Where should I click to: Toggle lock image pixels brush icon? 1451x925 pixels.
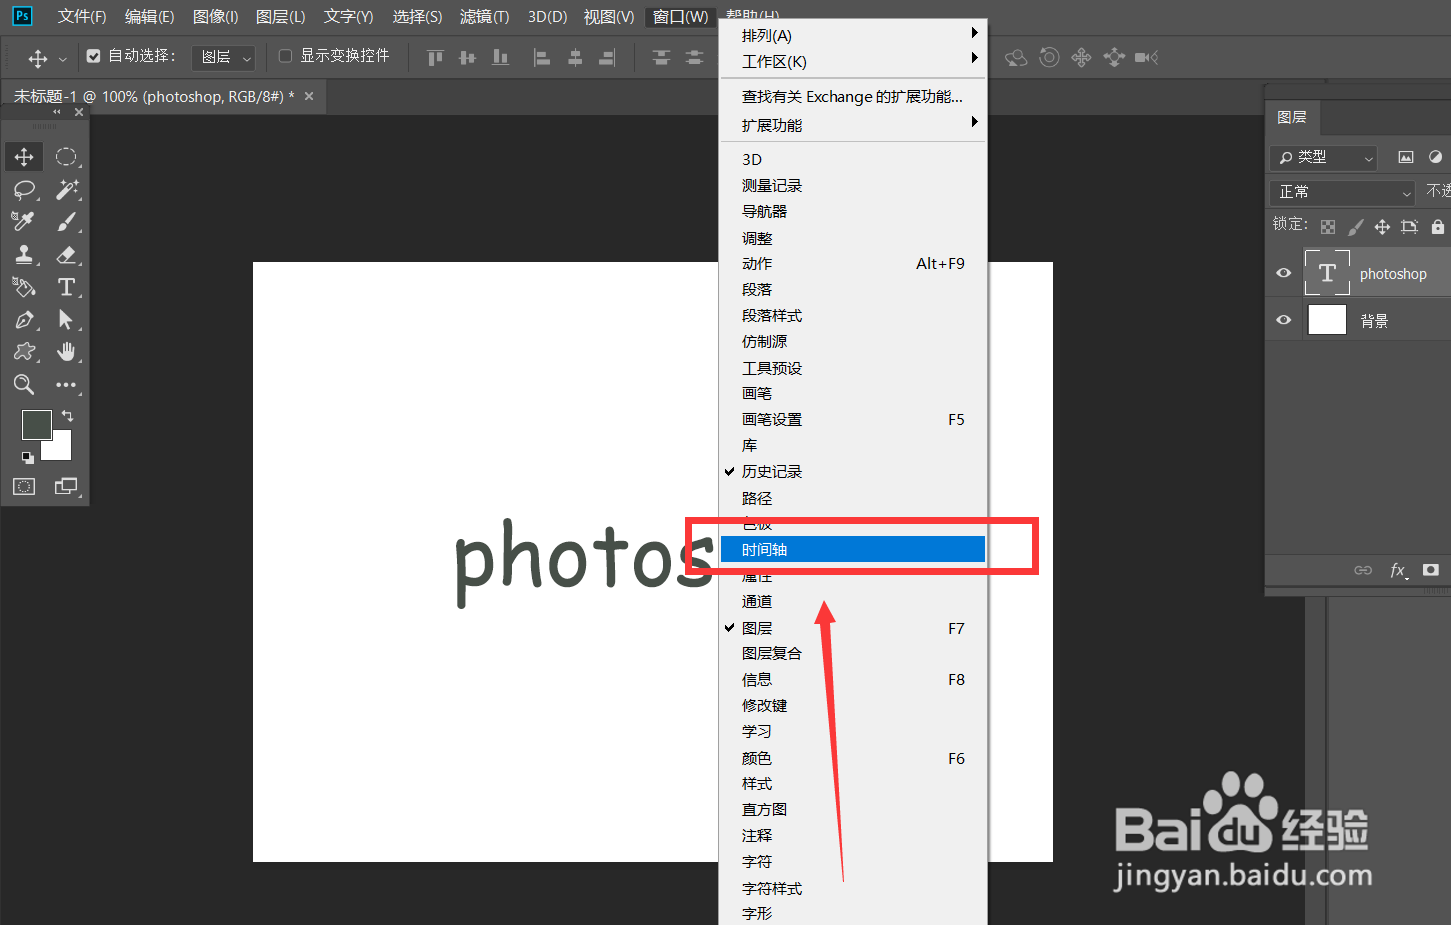[x=1355, y=227]
